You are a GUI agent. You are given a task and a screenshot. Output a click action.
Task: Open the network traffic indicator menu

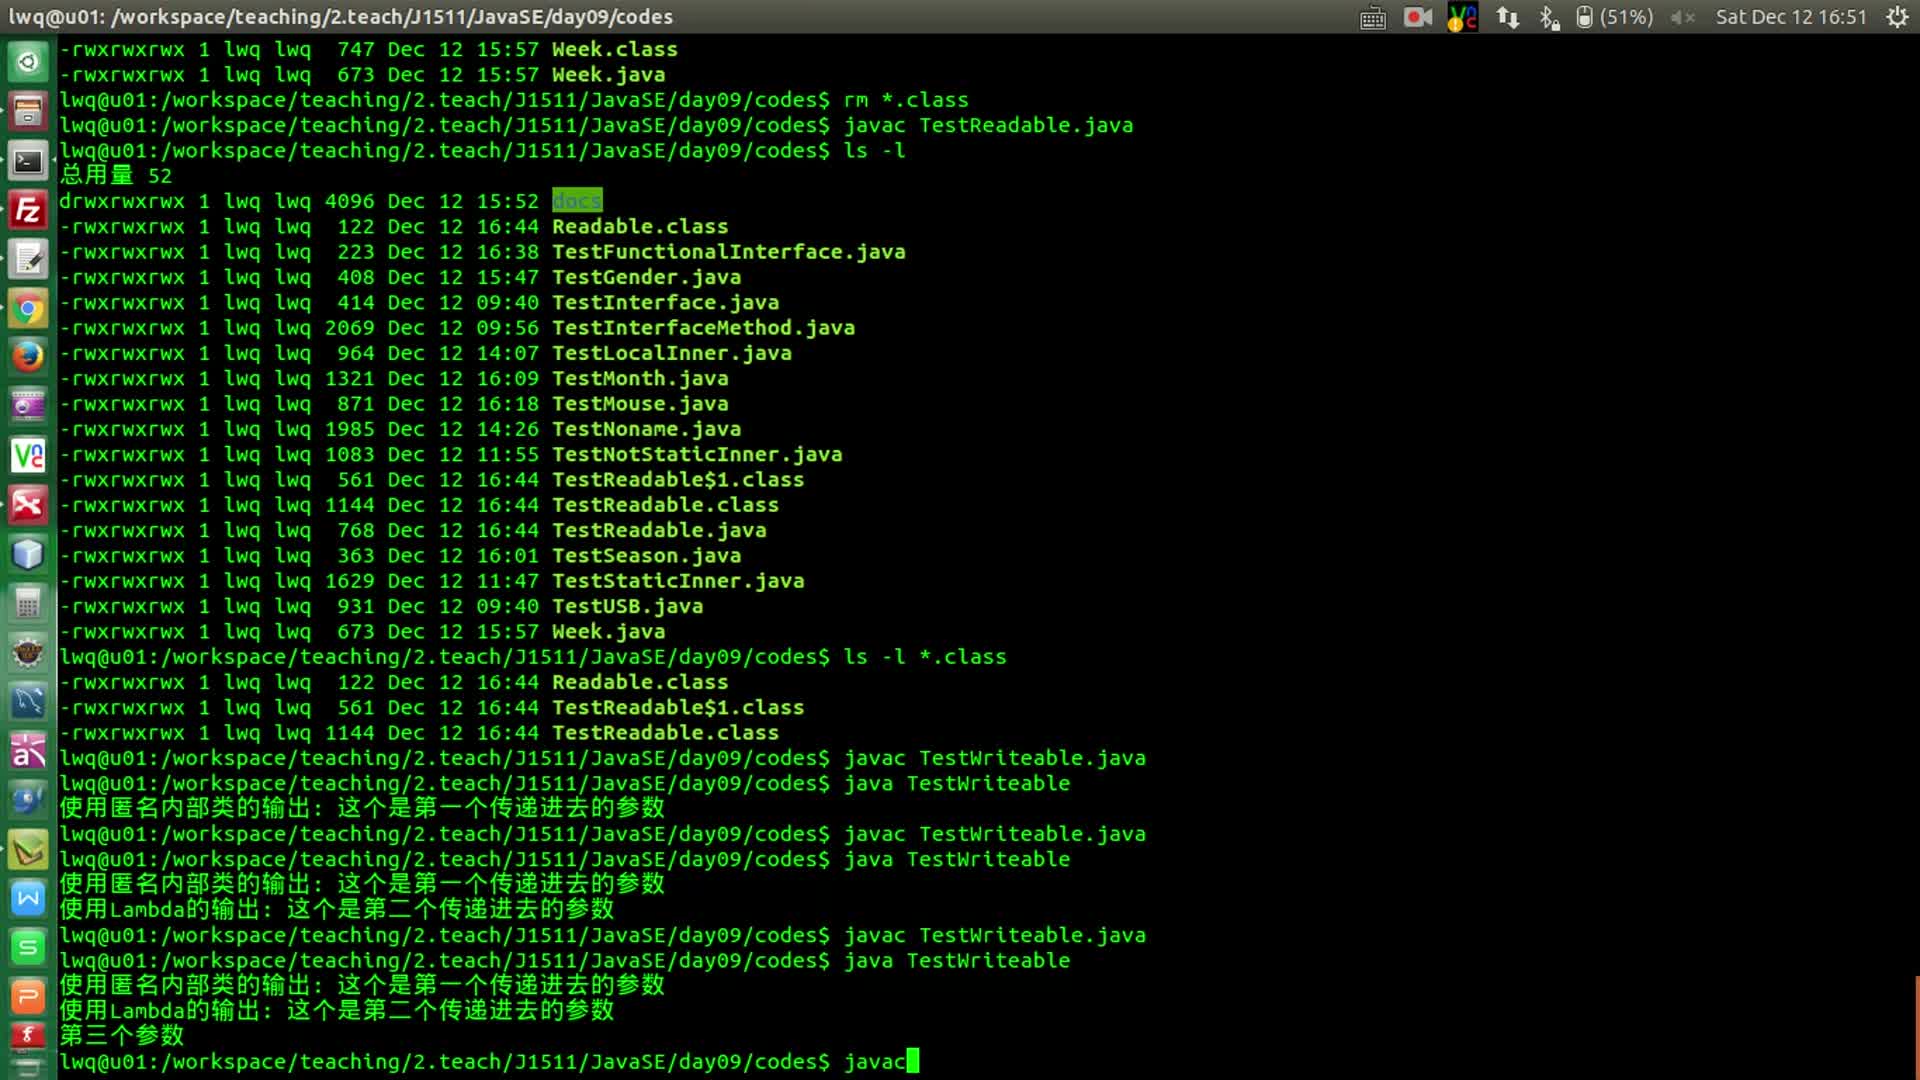(1508, 17)
